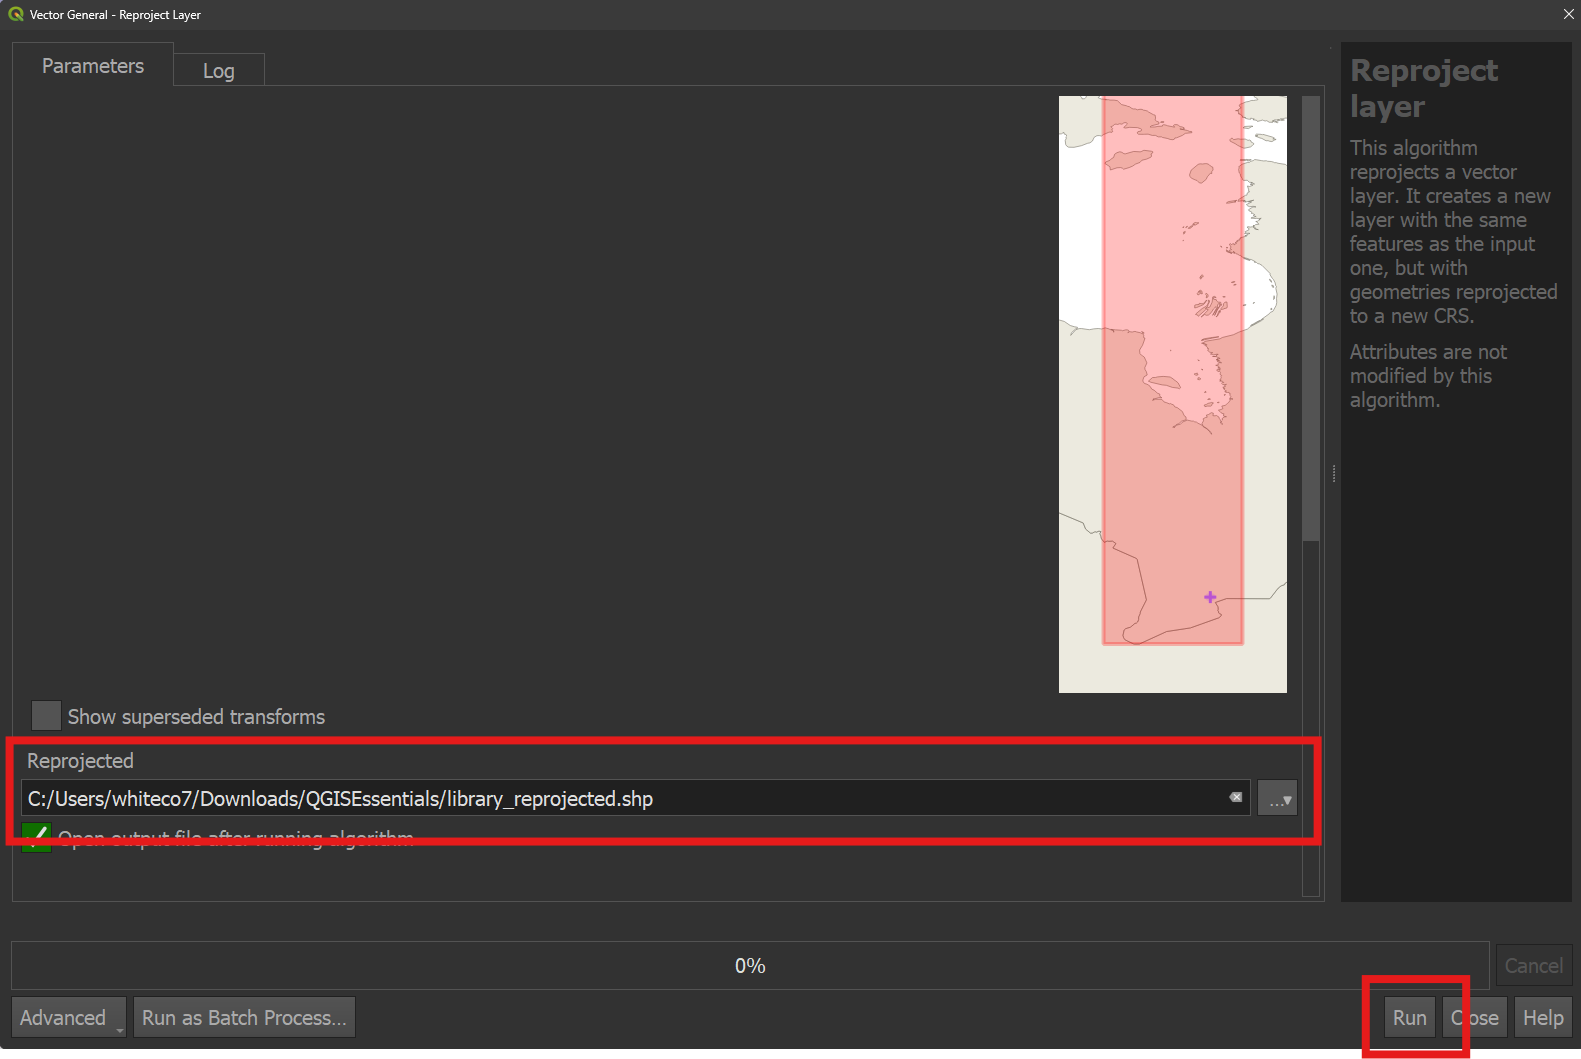The height and width of the screenshot is (1059, 1581).
Task: Open the output file browse dropdown
Action: coord(1277,798)
